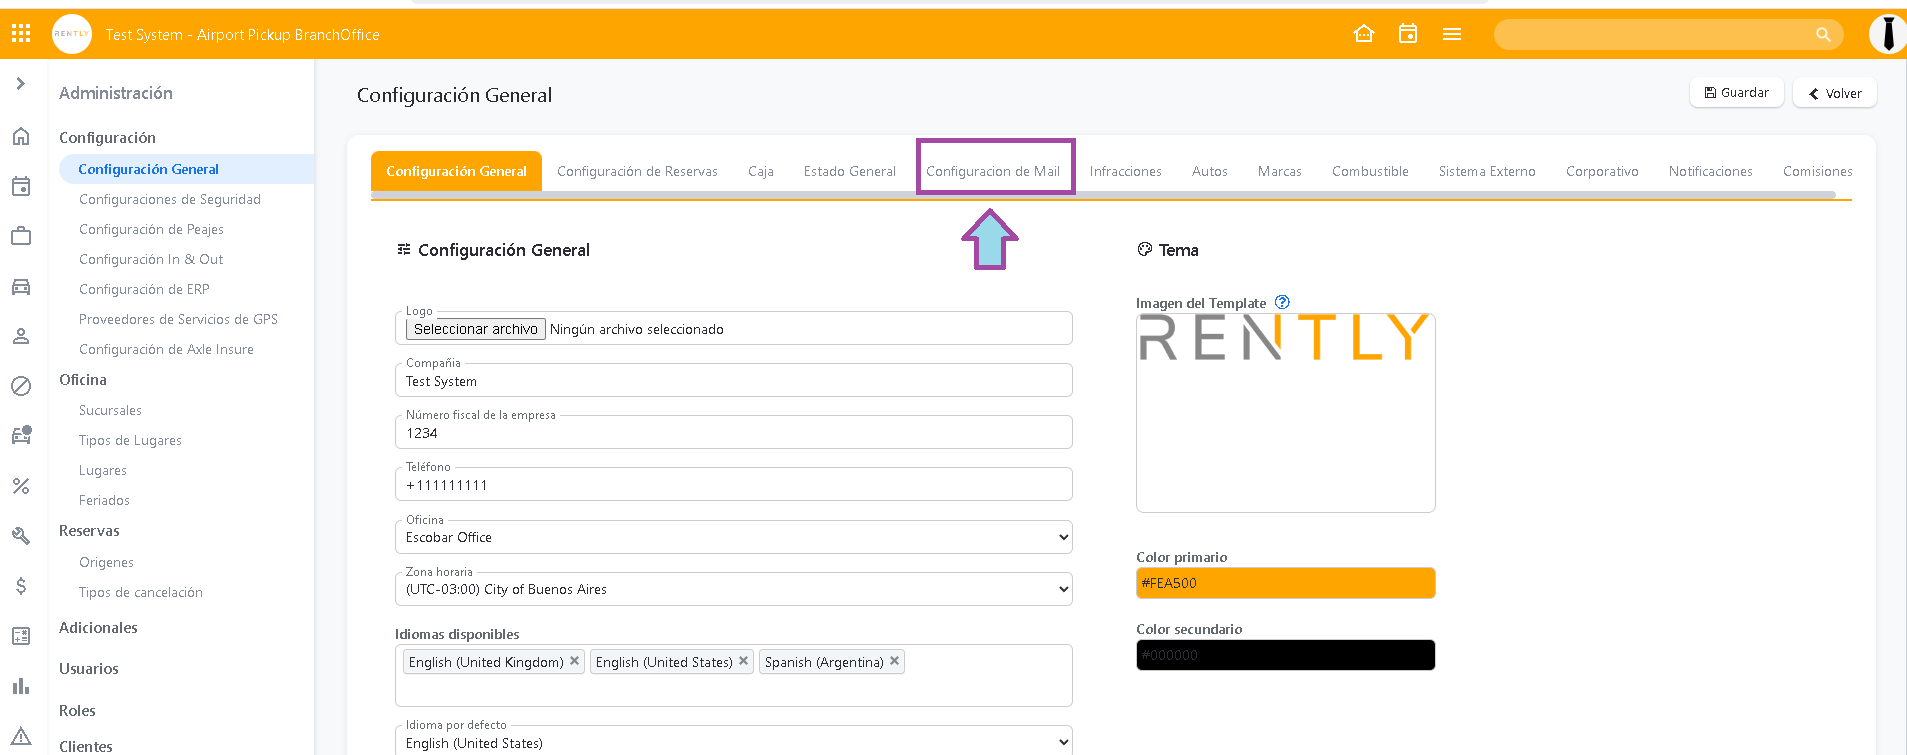This screenshot has height=755, width=1907.
Task: Click the Compañía text field
Action: point(733,381)
